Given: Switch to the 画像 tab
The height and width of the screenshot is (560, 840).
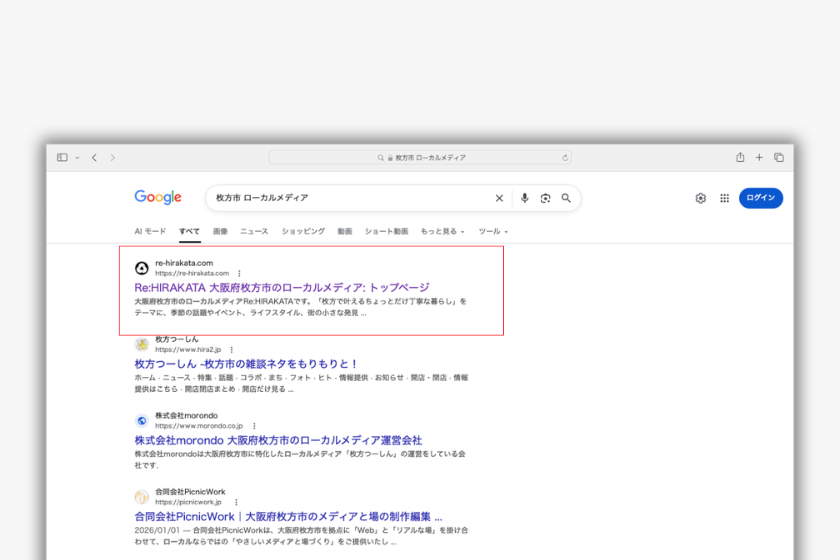Looking at the screenshot, I should coord(220,232).
